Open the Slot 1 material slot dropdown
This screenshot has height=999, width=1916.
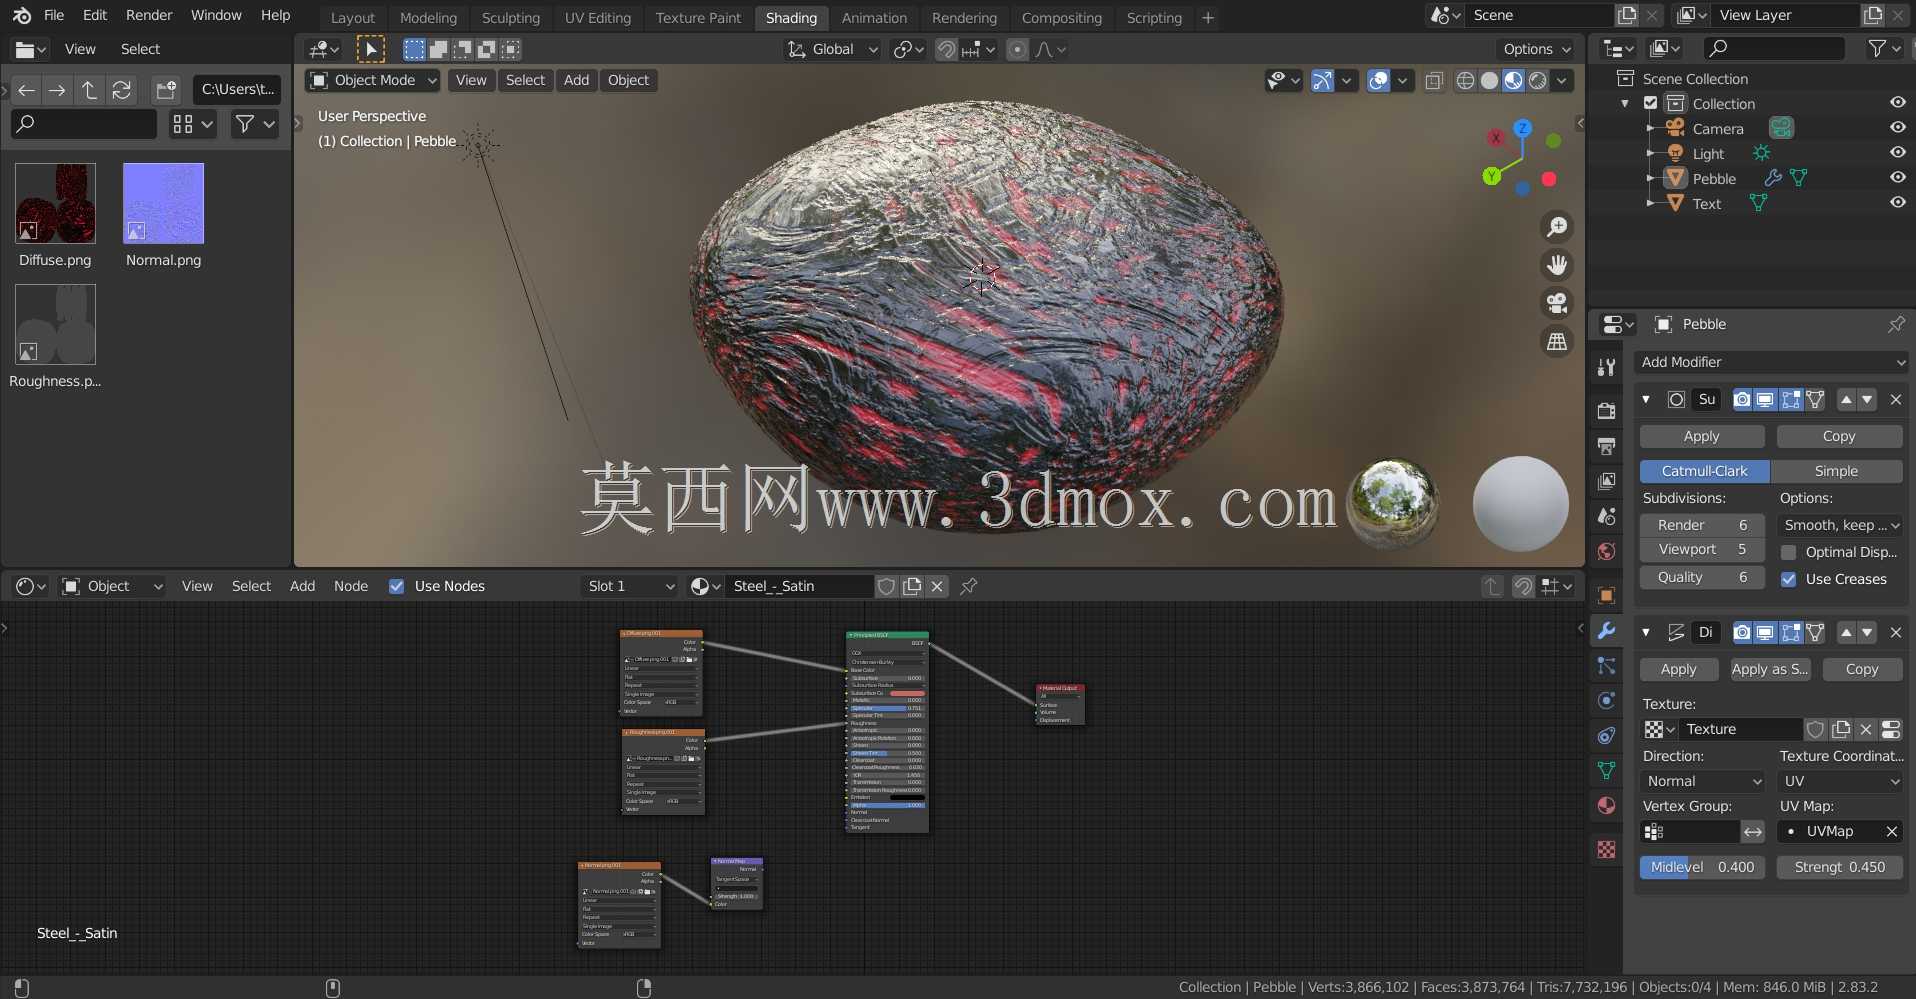pyautogui.click(x=630, y=586)
